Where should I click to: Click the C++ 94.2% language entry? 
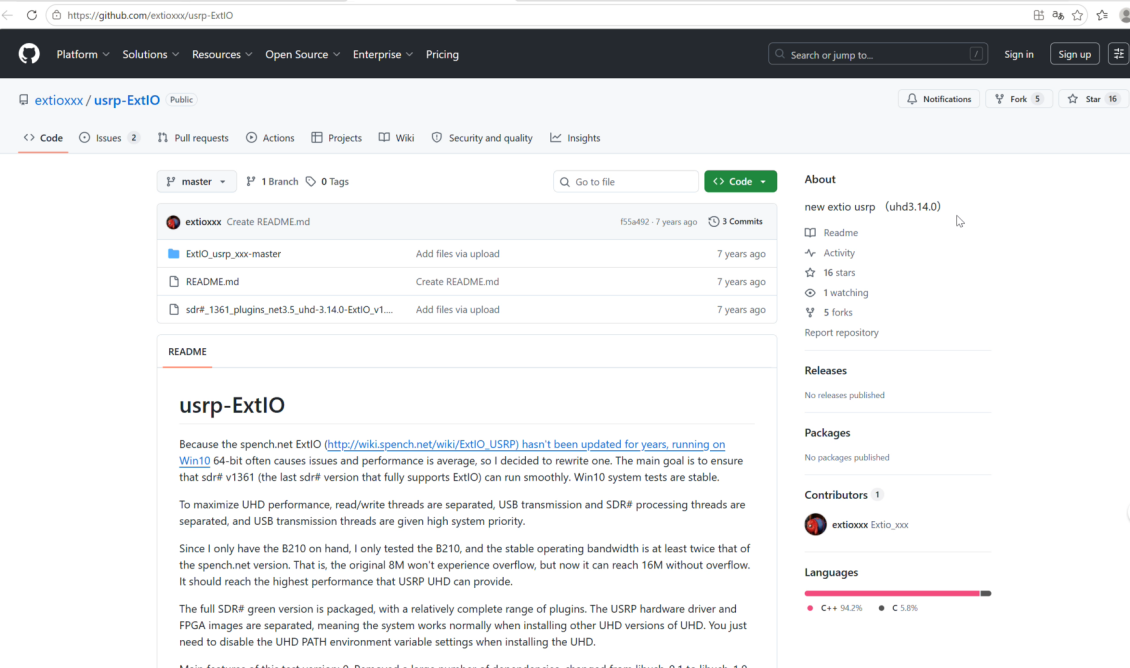(835, 608)
